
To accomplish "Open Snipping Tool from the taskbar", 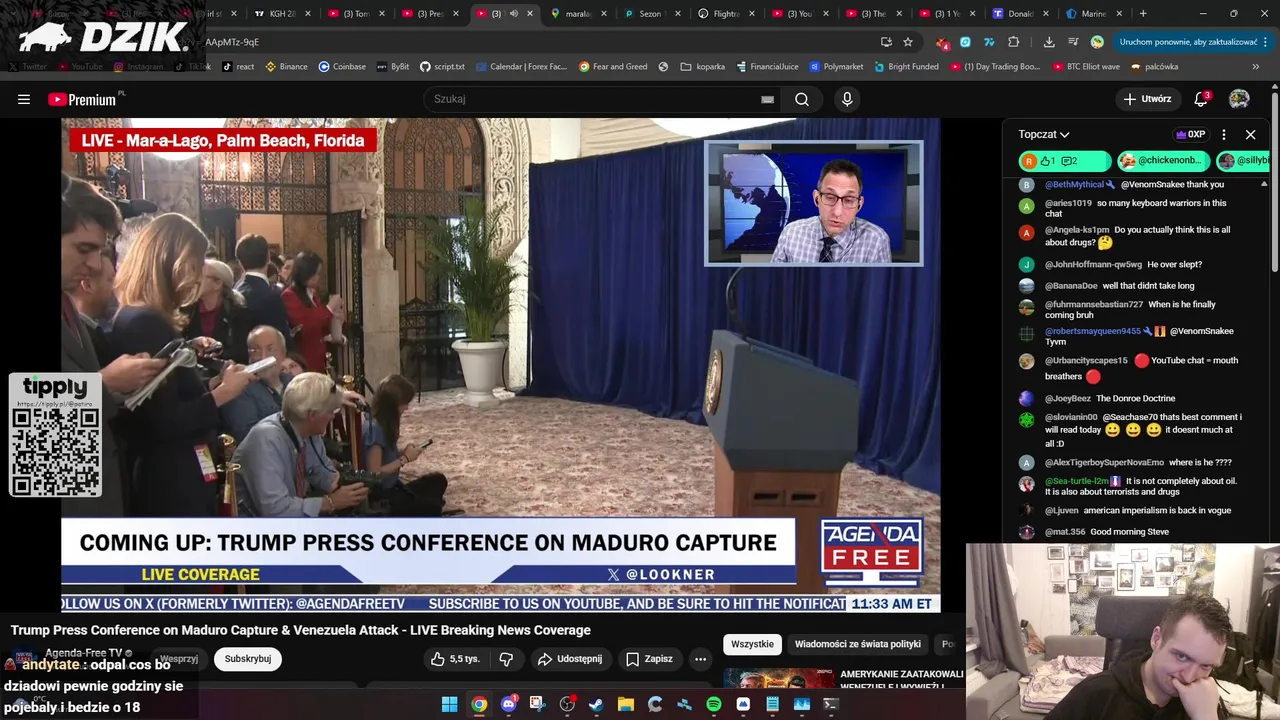I will pos(537,704).
